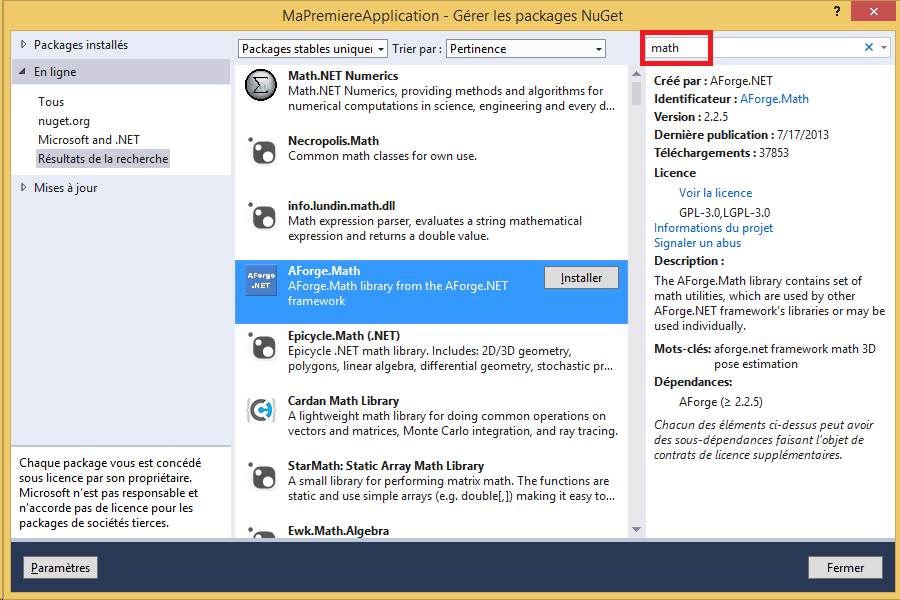The image size is (900, 600).
Task: Click the AForge.NET package logo
Action: coord(261,281)
